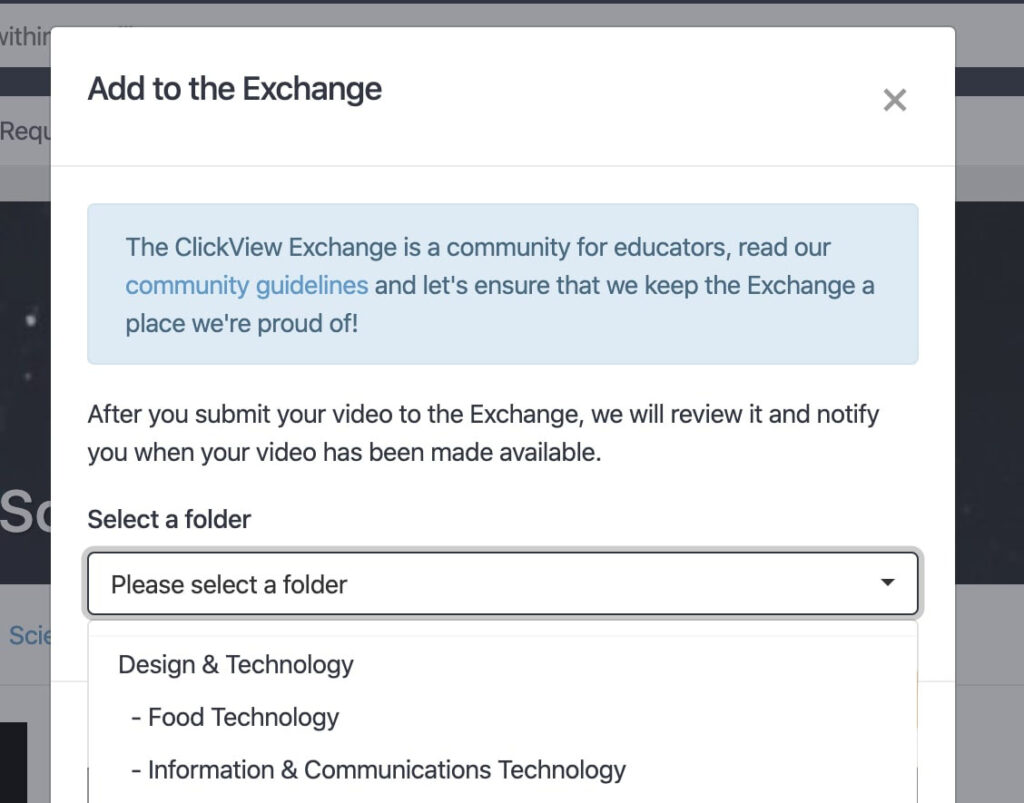
Task: Click the large Sc heading behind dialog
Action: tap(25, 512)
